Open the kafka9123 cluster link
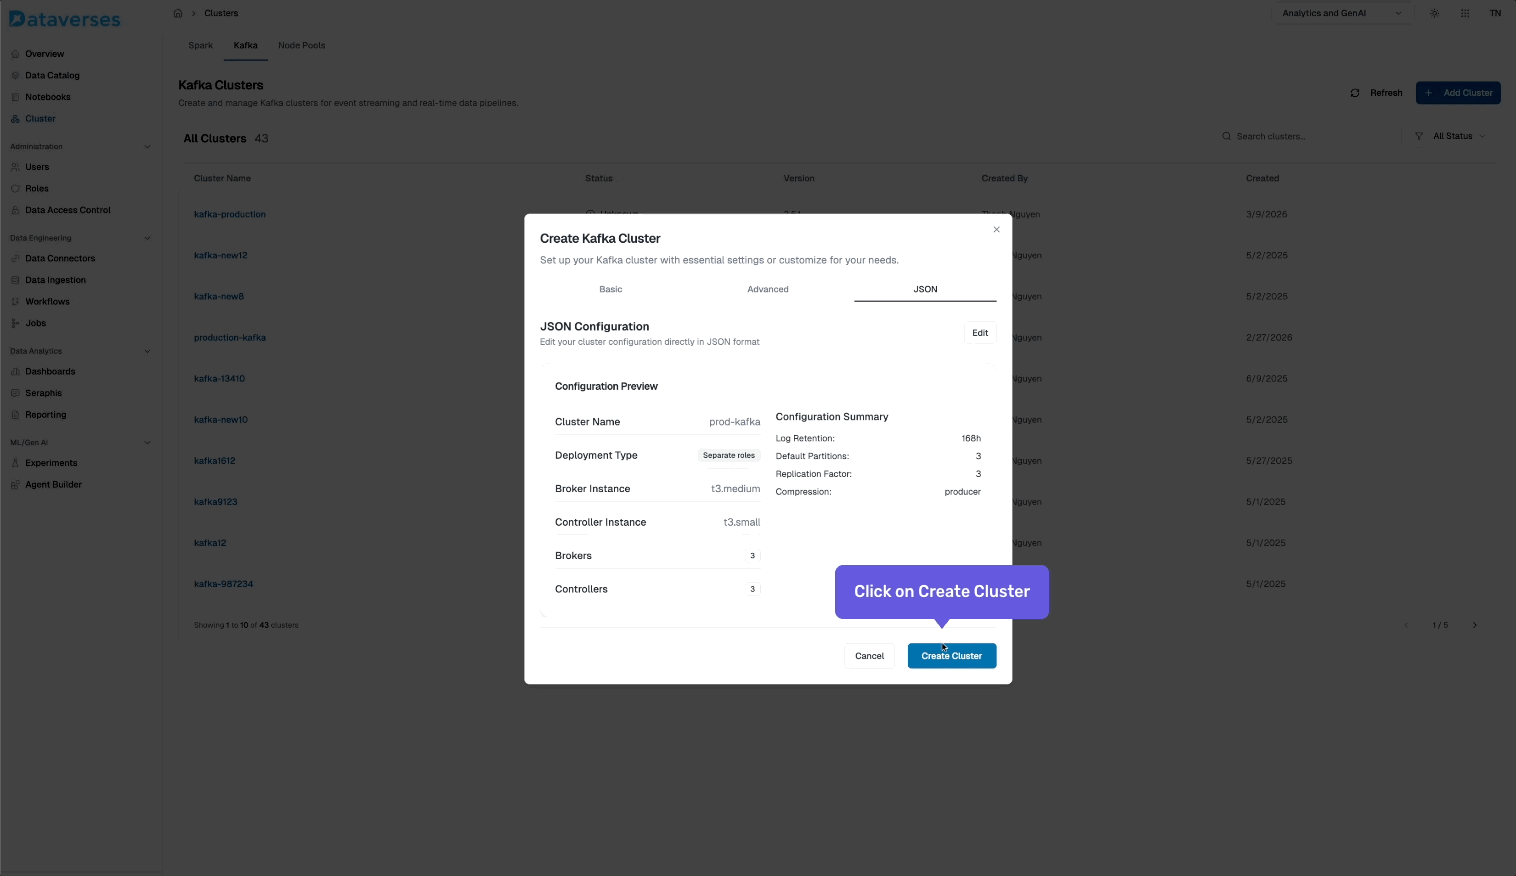The width and height of the screenshot is (1516, 876). pyautogui.click(x=216, y=501)
